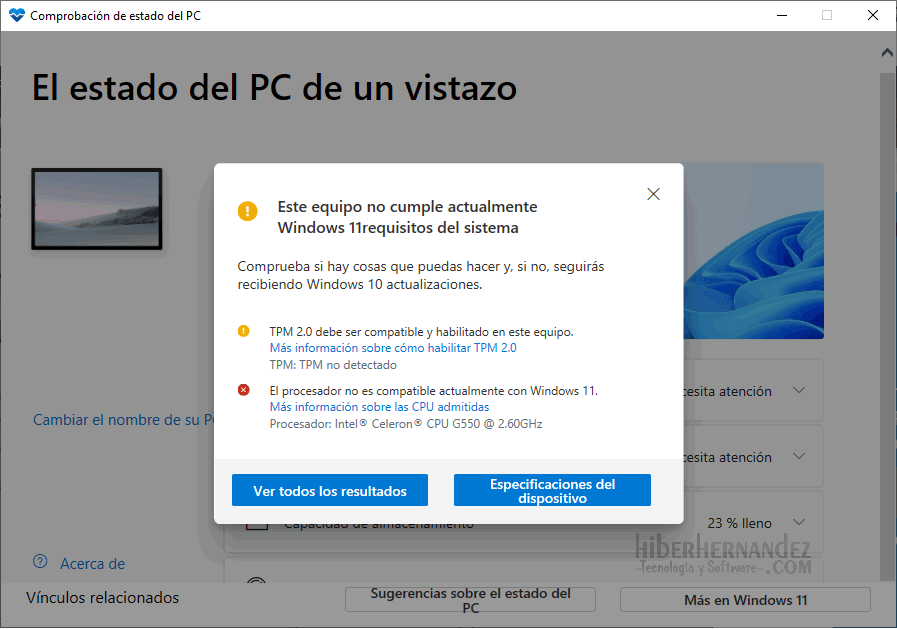Click the yellow warning icon beside TPM 2.0
Viewport: 897px width, 629px height.
click(244, 331)
